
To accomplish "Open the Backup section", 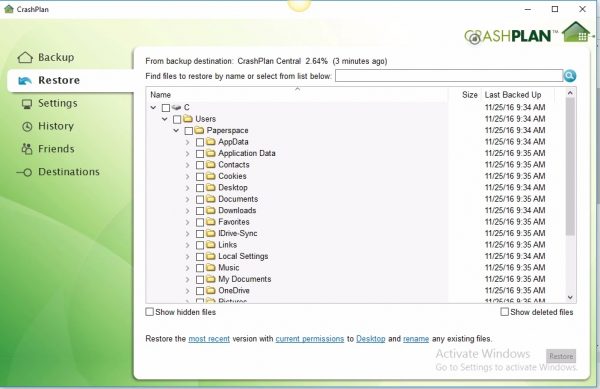I will point(56,57).
